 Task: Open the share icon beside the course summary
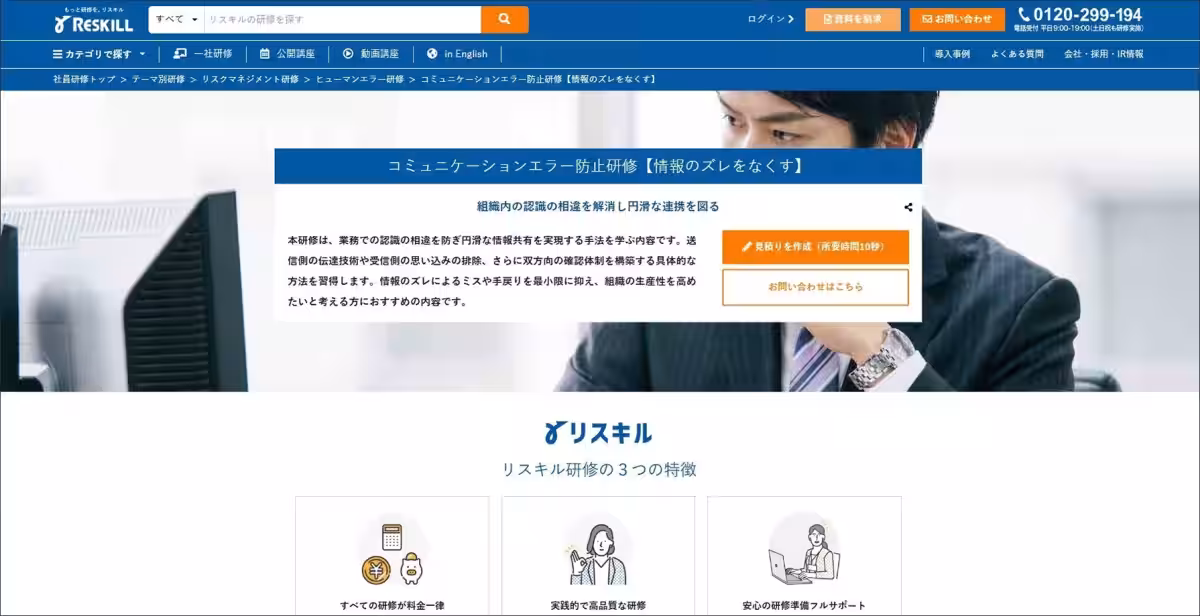point(908,207)
